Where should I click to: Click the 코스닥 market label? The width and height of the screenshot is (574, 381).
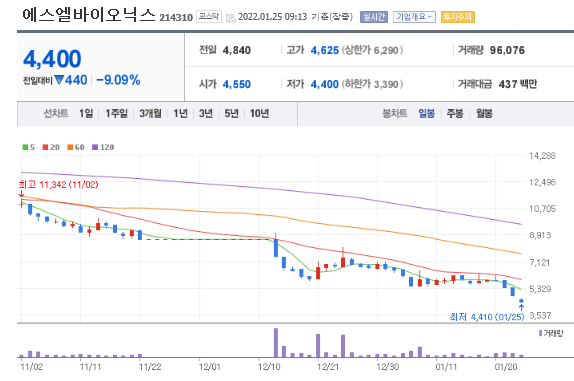pos(209,16)
